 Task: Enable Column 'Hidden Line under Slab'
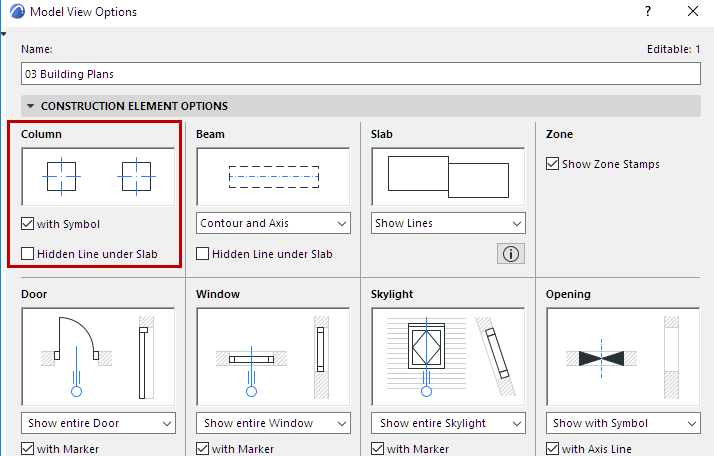[x=28, y=254]
